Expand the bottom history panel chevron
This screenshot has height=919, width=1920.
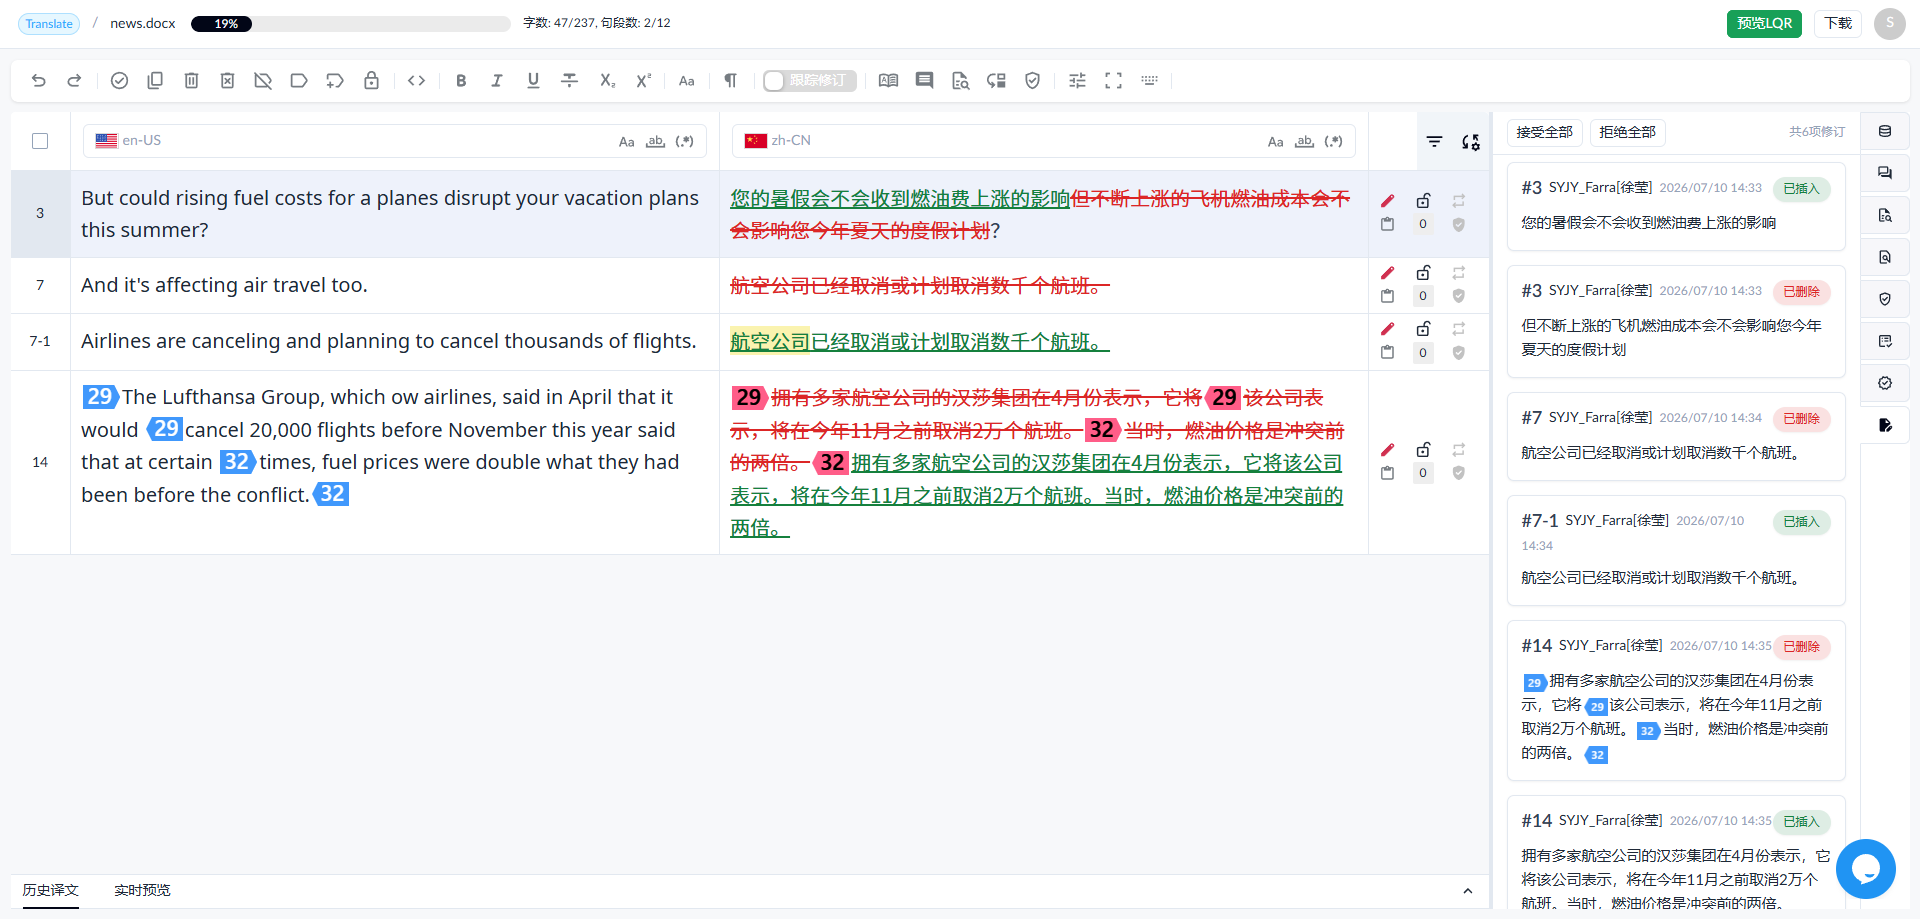(1468, 891)
